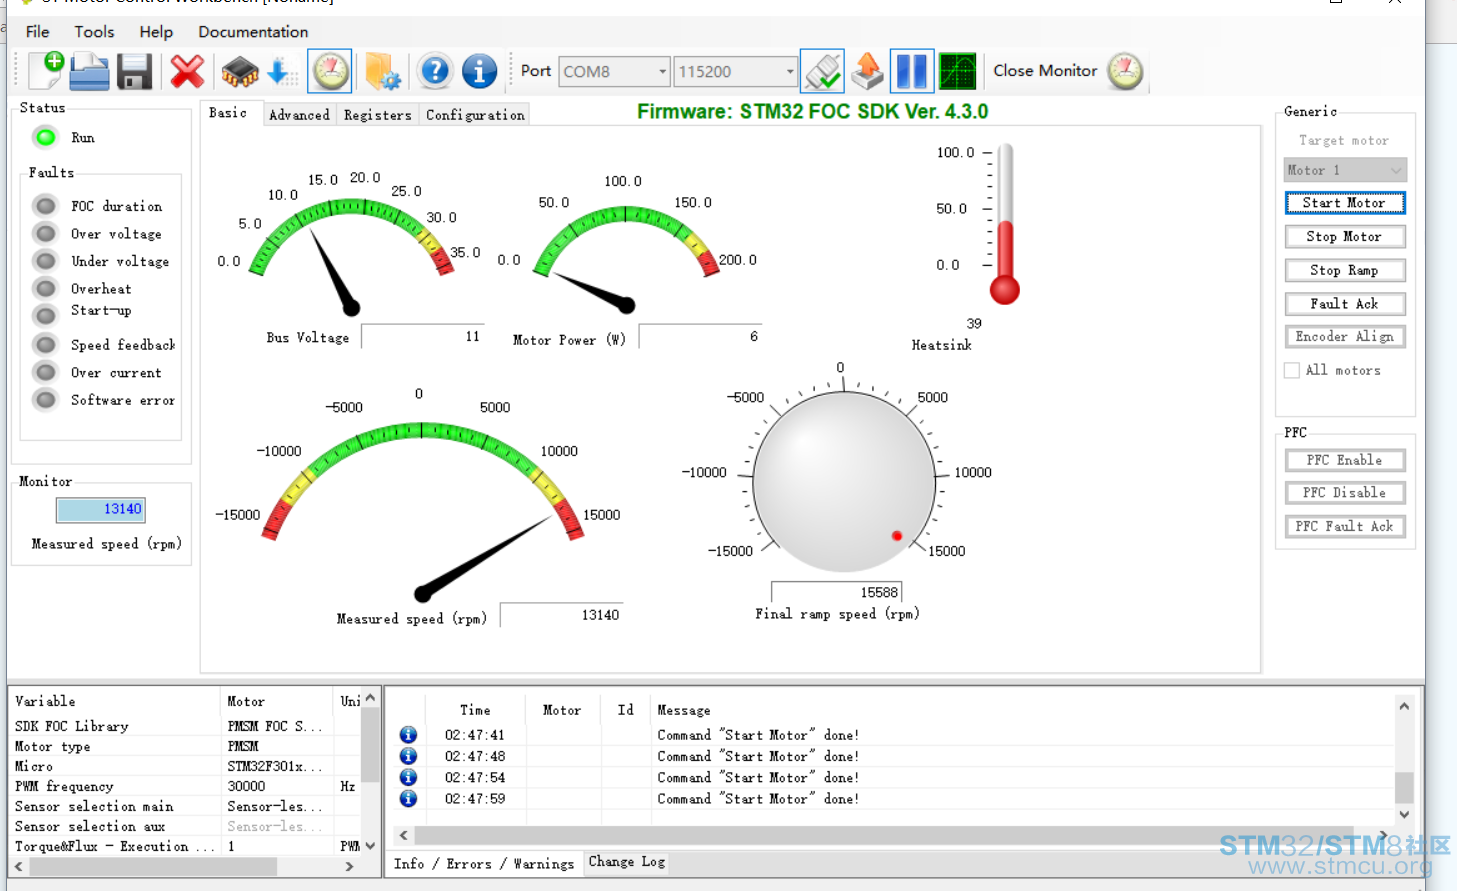Open the File menu

pyautogui.click(x=38, y=31)
